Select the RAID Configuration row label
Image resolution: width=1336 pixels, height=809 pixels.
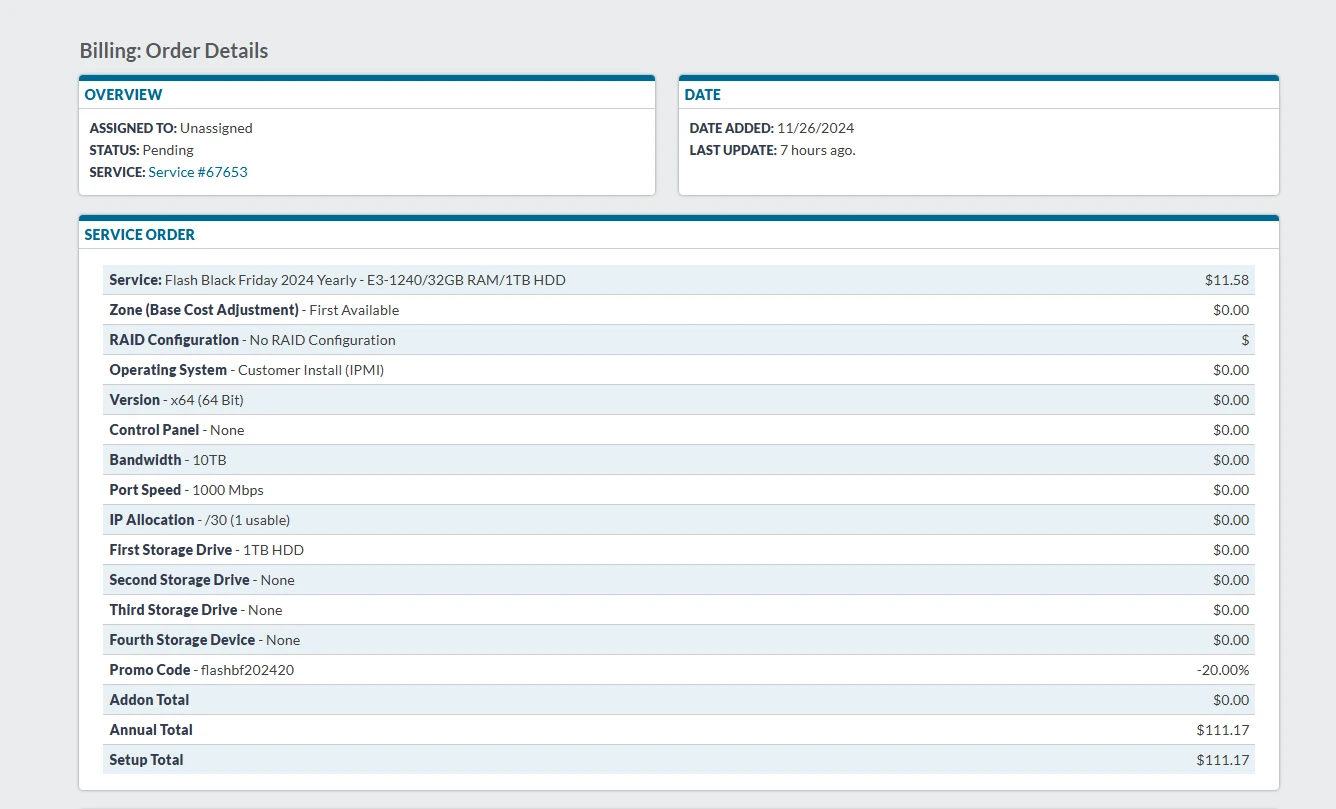174,340
